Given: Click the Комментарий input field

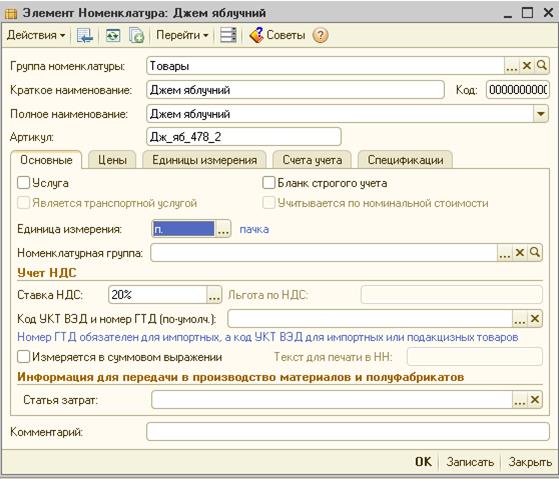Looking at the screenshot, I should [x=348, y=432].
